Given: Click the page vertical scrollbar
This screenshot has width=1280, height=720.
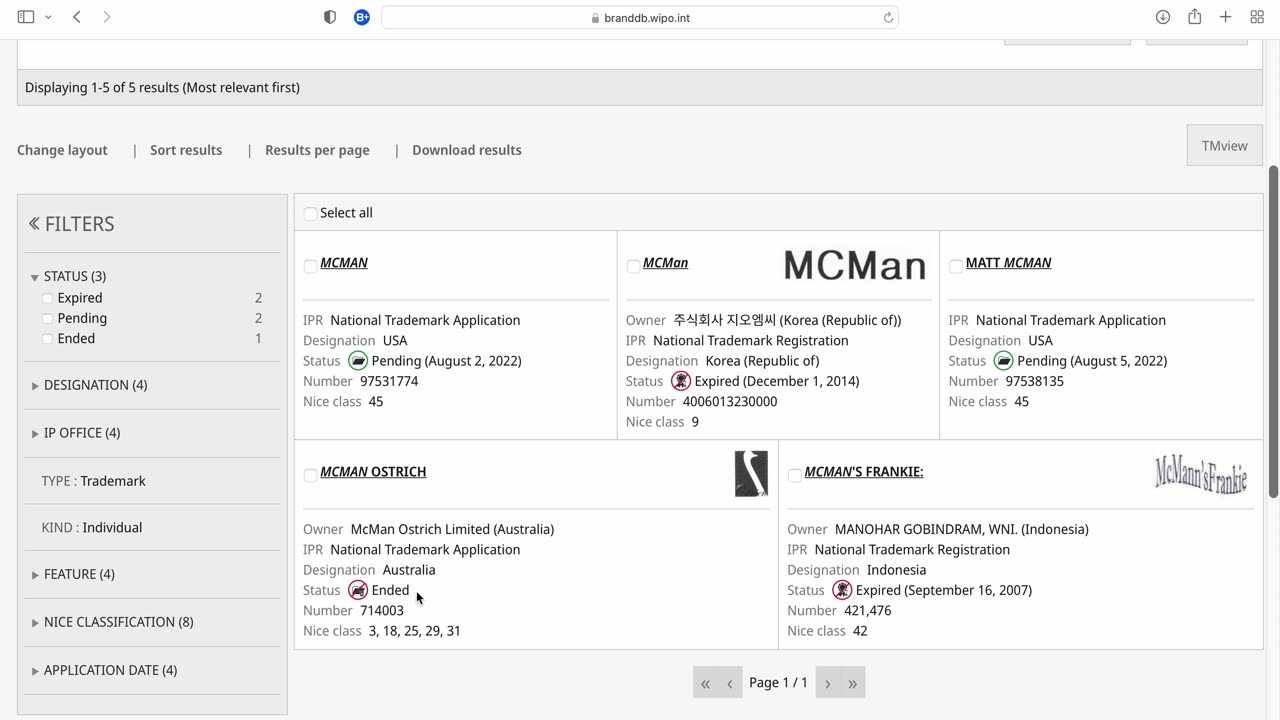Looking at the screenshot, I should point(1273,332).
